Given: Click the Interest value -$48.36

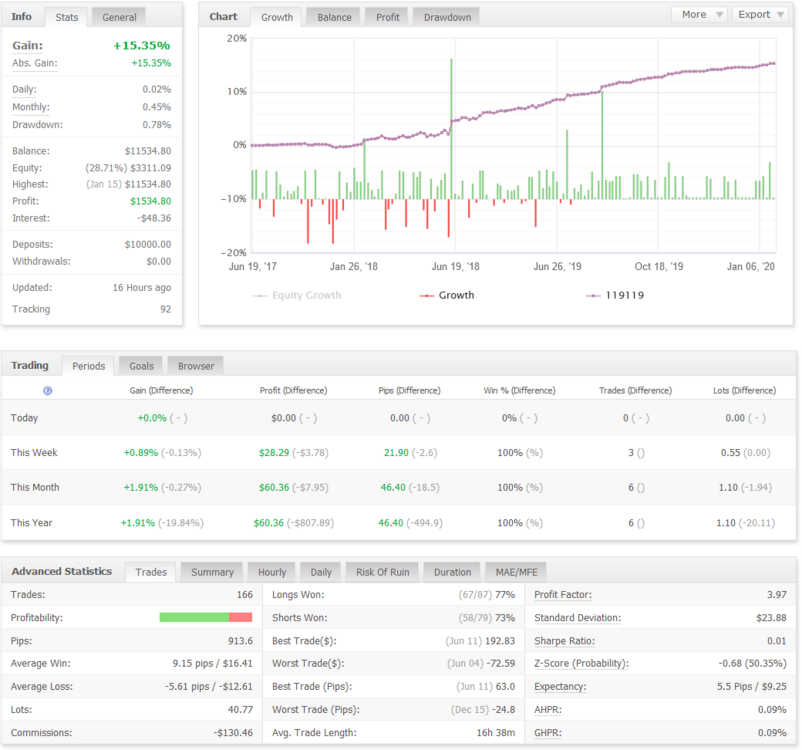Looking at the screenshot, I should 154,218.
